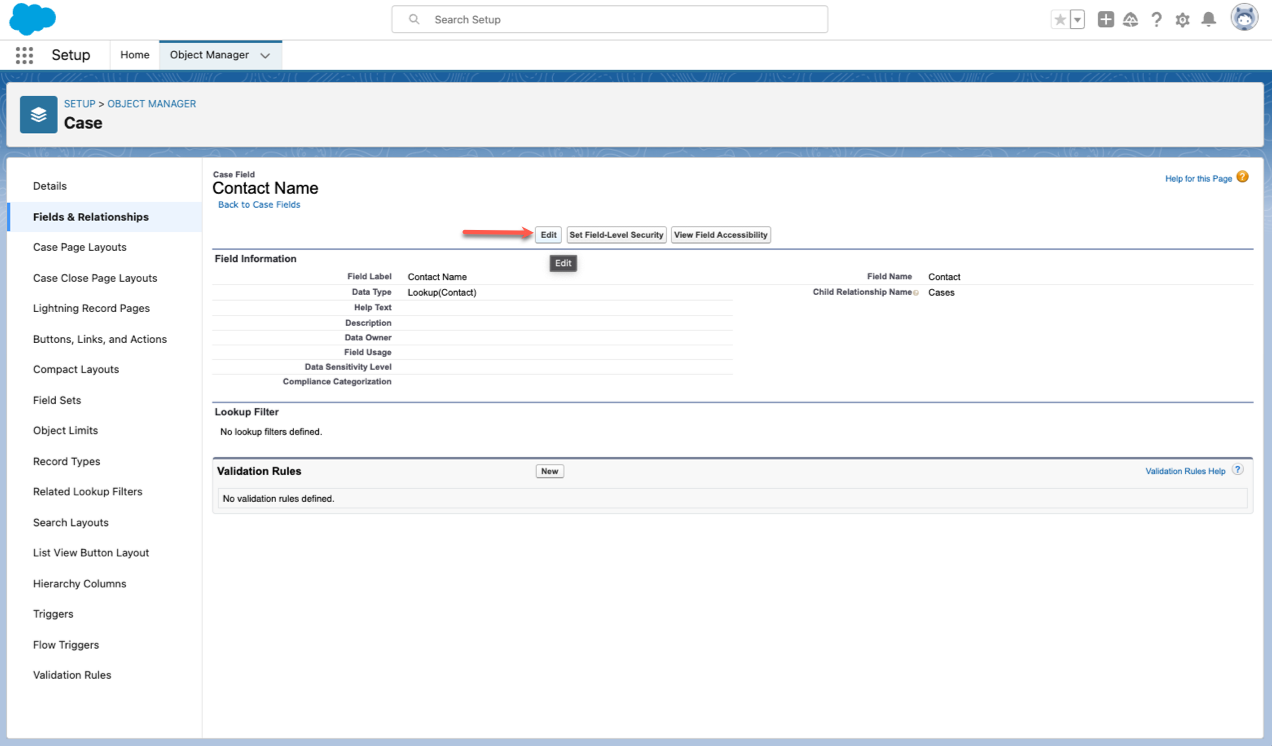
Task: Select Case Page Layouts in sidebar
Action: (x=80, y=247)
